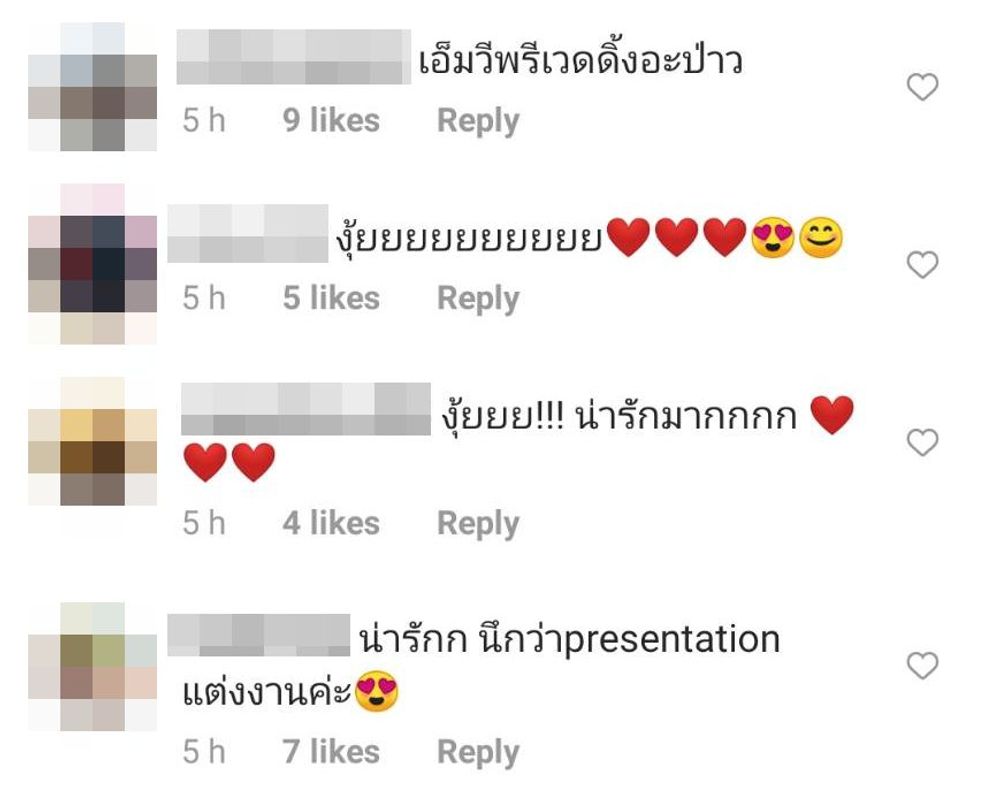Viewport: 1000px width, 803px height.
Task: Heart the comment with 4 likes
Action: tap(922, 443)
